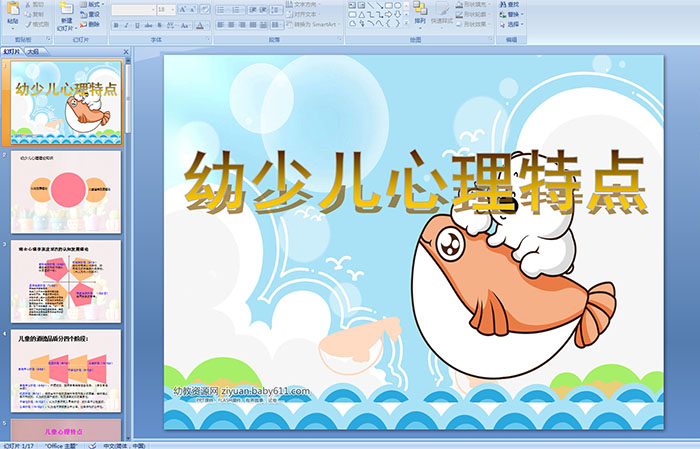Switch to the Outline (大纲) pane tab
The width and height of the screenshot is (700, 449).
pos(34,52)
